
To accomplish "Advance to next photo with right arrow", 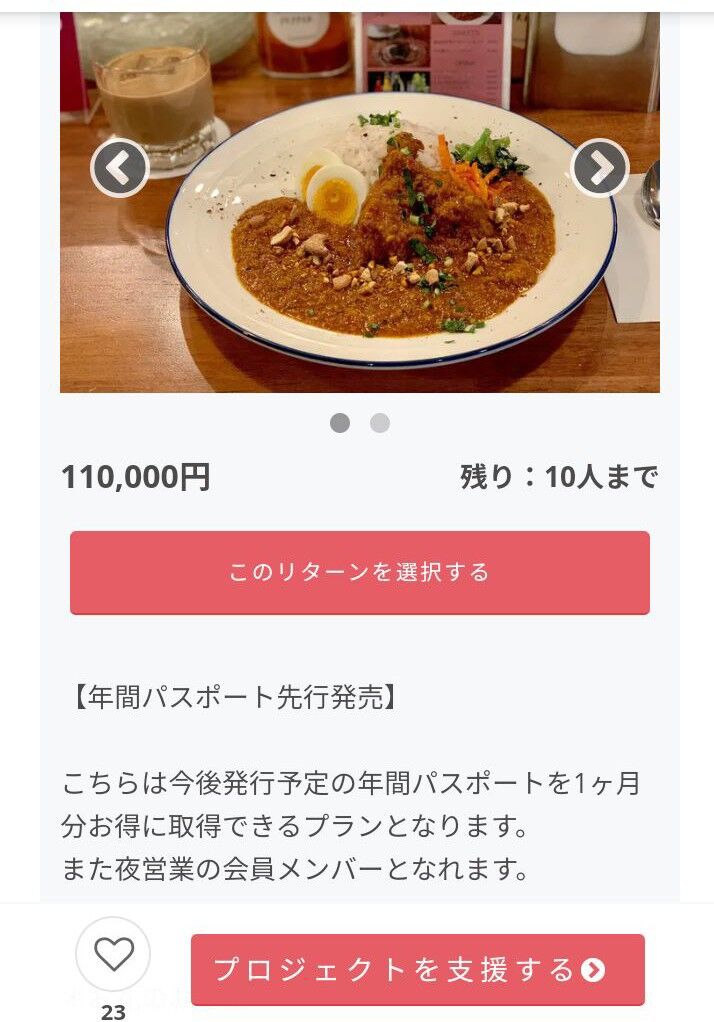I will tap(600, 168).
